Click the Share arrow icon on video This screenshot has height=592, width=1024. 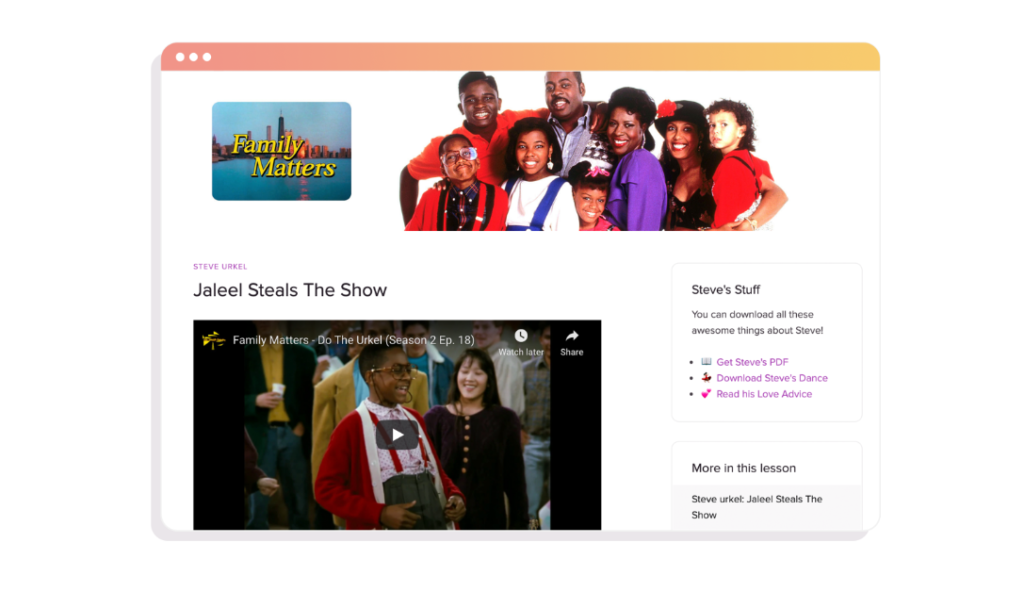pos(572,337)
